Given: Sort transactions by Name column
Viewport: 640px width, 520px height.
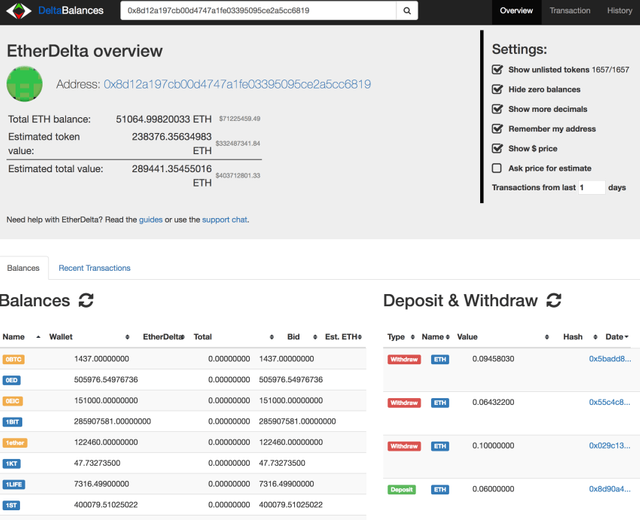Looking at the screenshot, I should pyautogui.click(x=436, y=337).
